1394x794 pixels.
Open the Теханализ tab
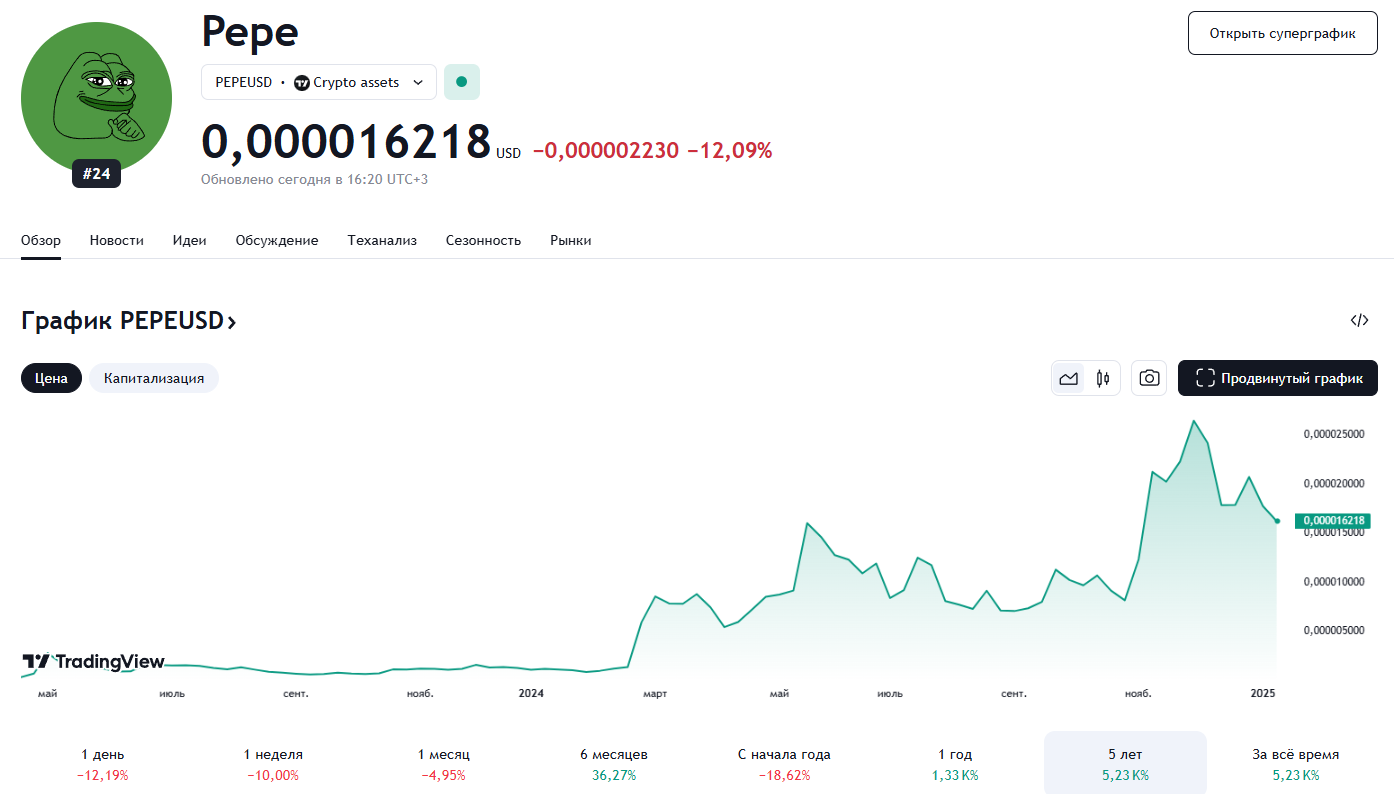pyautogui.click(x=382, y=240)
